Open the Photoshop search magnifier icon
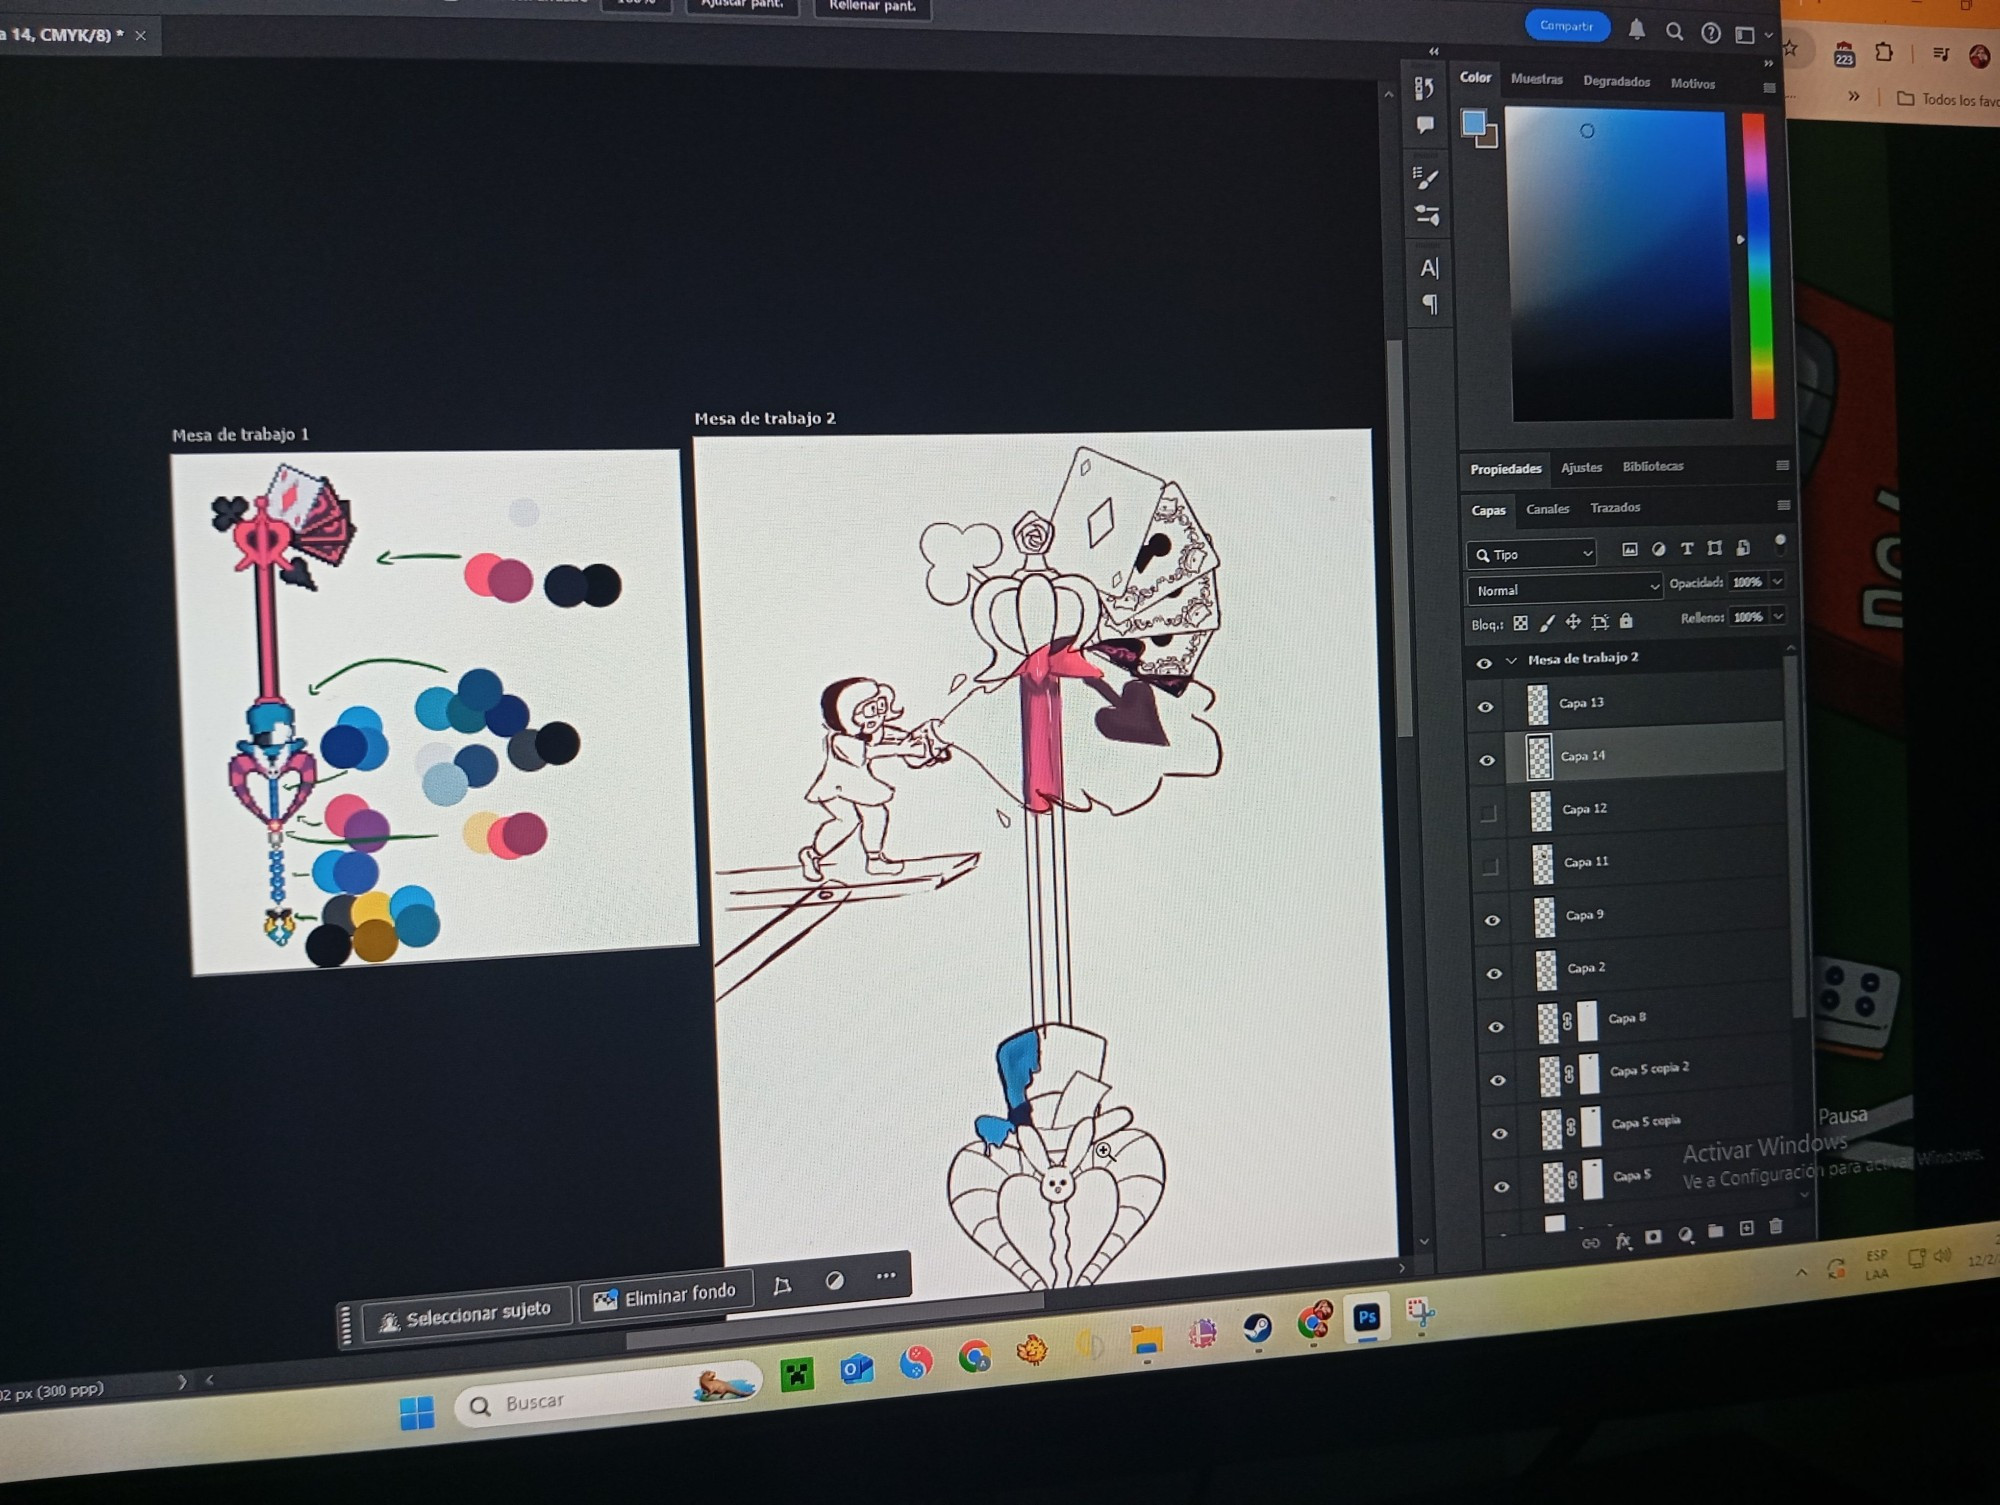Image resolution: width=2000 pixels, height=1505 pixels. point(1674,32)
